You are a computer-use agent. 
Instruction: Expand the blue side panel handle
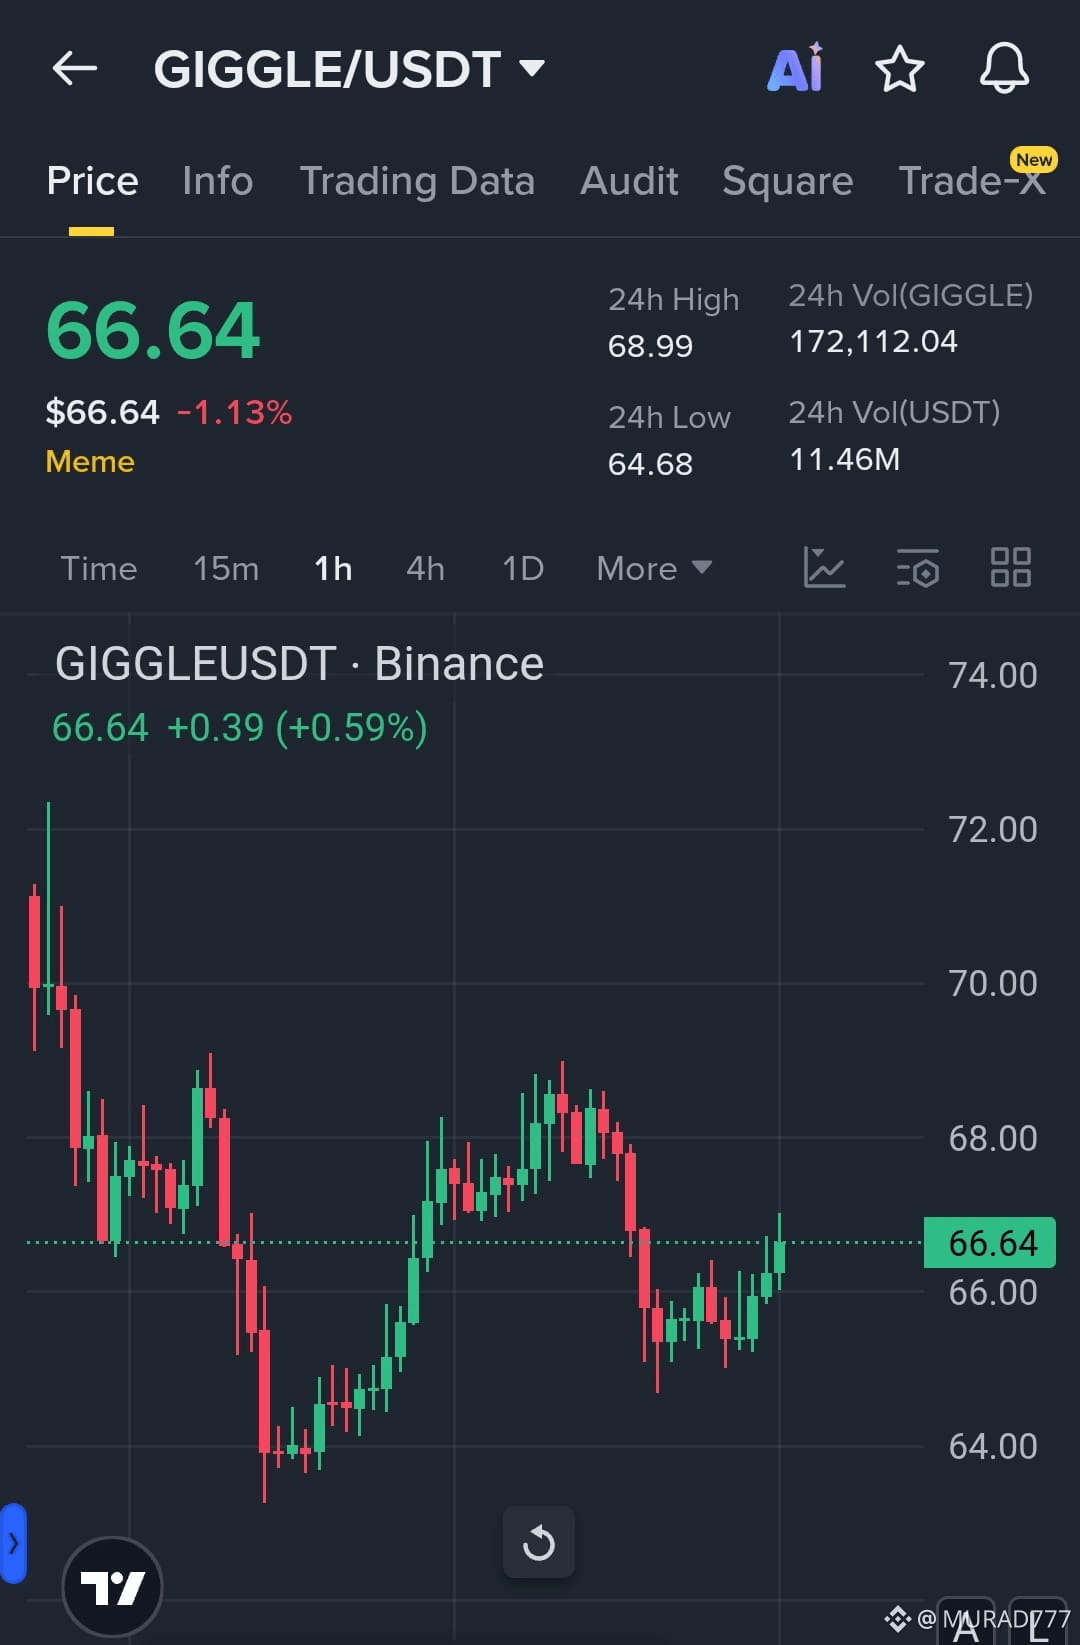(13, 1543)
